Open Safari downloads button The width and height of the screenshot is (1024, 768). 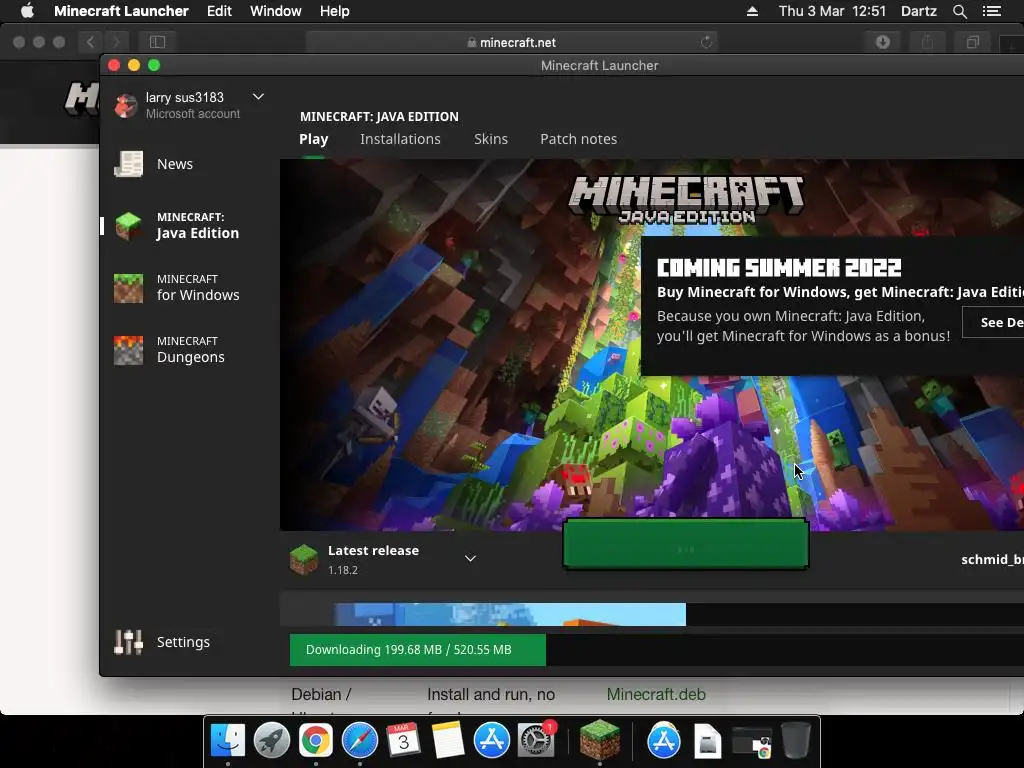(x=883, y=42)
